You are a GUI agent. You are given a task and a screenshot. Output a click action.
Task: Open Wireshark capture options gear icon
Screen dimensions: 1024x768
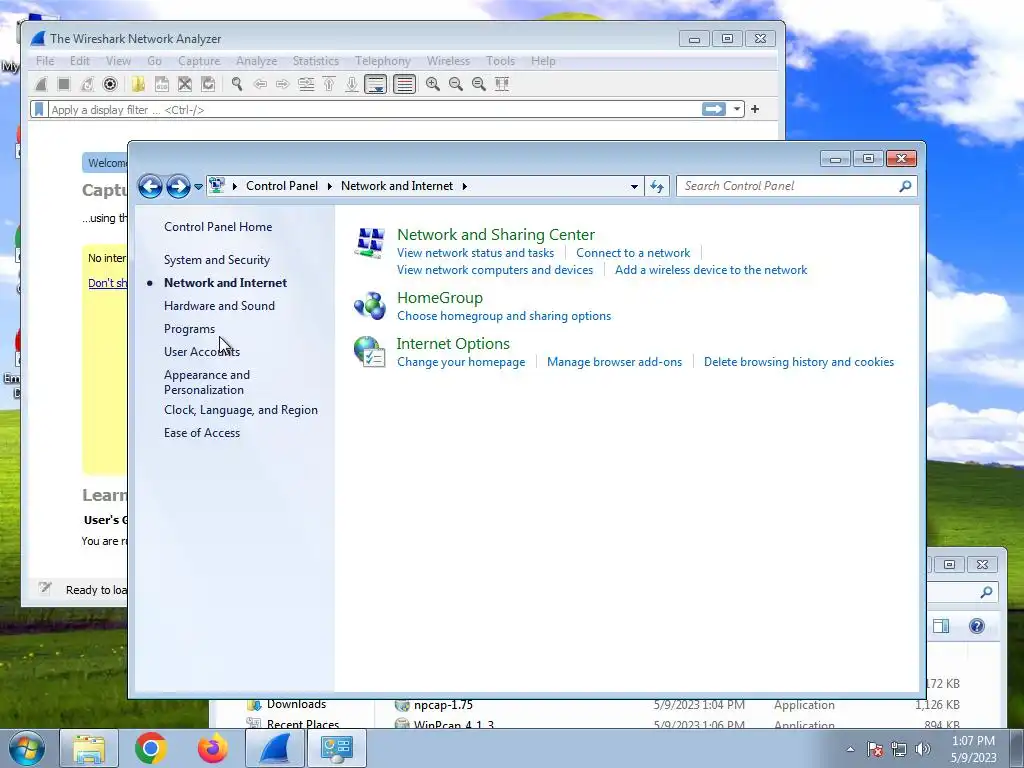(110, 84)
